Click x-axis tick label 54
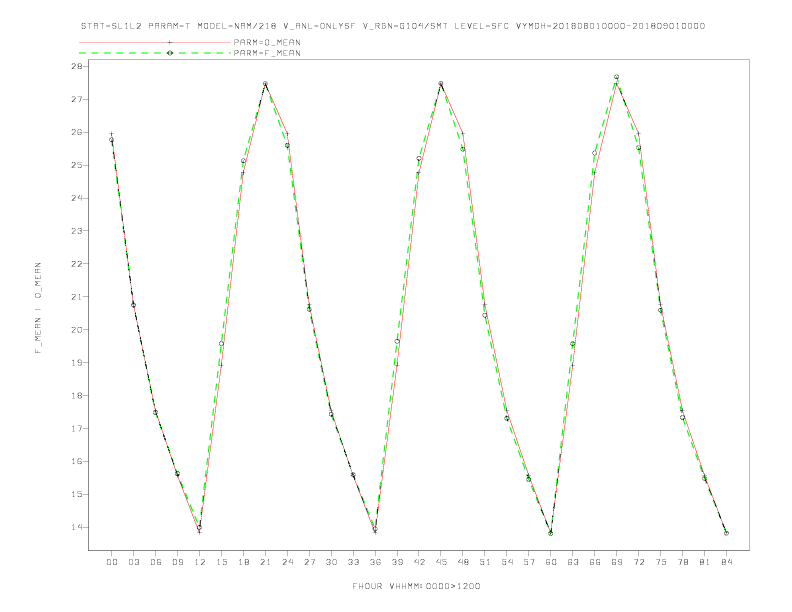The height and width of the screenshot is (612, 792). 507,562
